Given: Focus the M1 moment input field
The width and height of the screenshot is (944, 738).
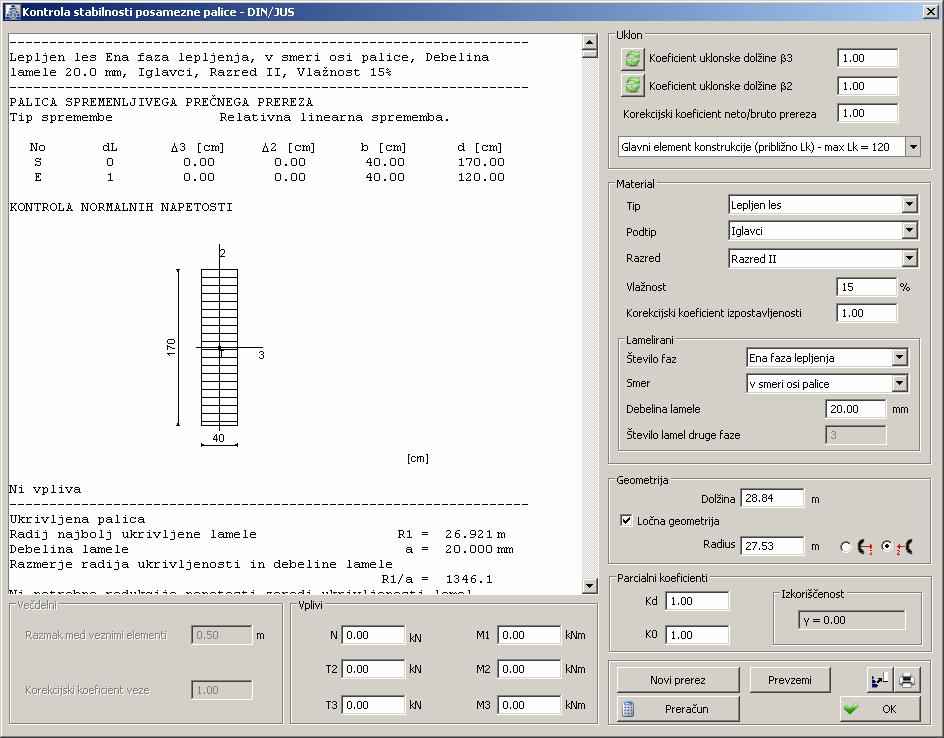Looking at the screenshot, I should (x=529, y=634).
